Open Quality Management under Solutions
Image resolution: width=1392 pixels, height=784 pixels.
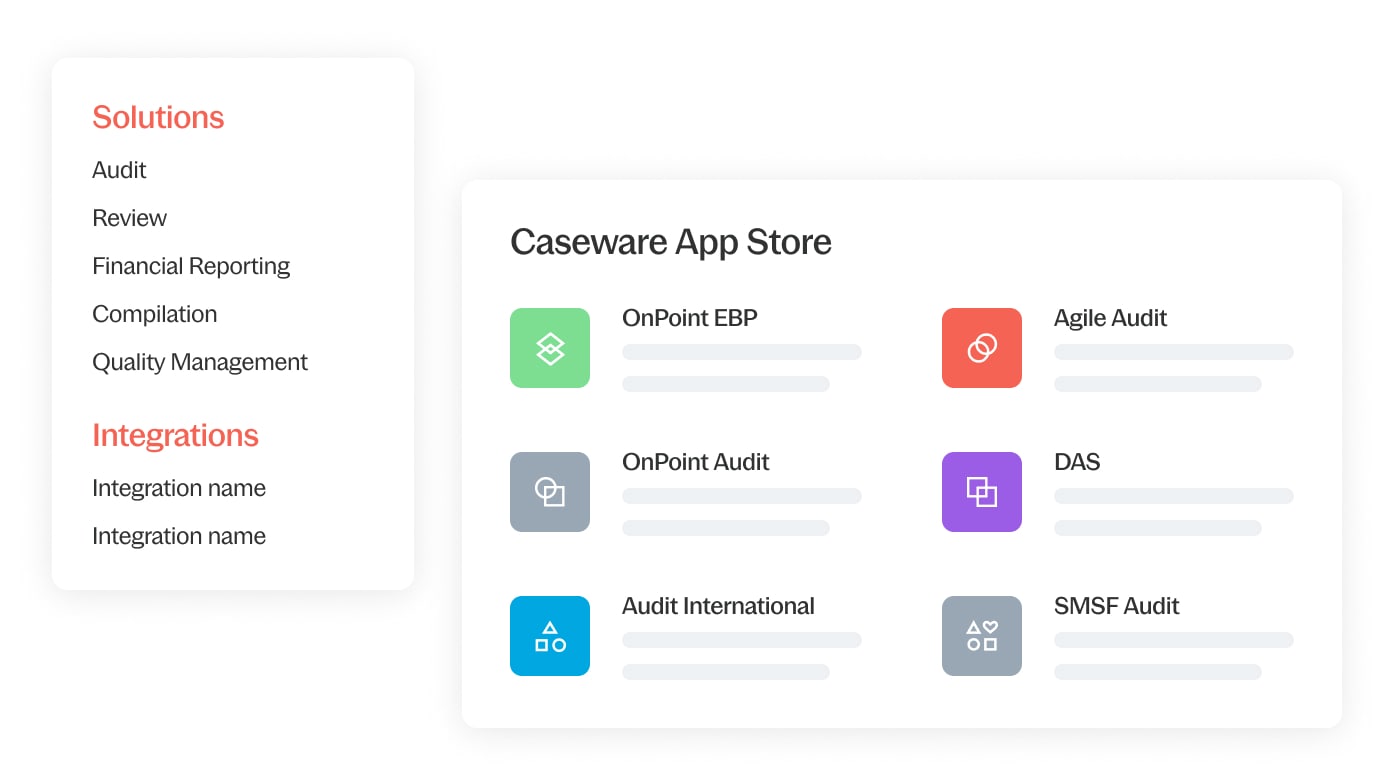pos(200,362)
